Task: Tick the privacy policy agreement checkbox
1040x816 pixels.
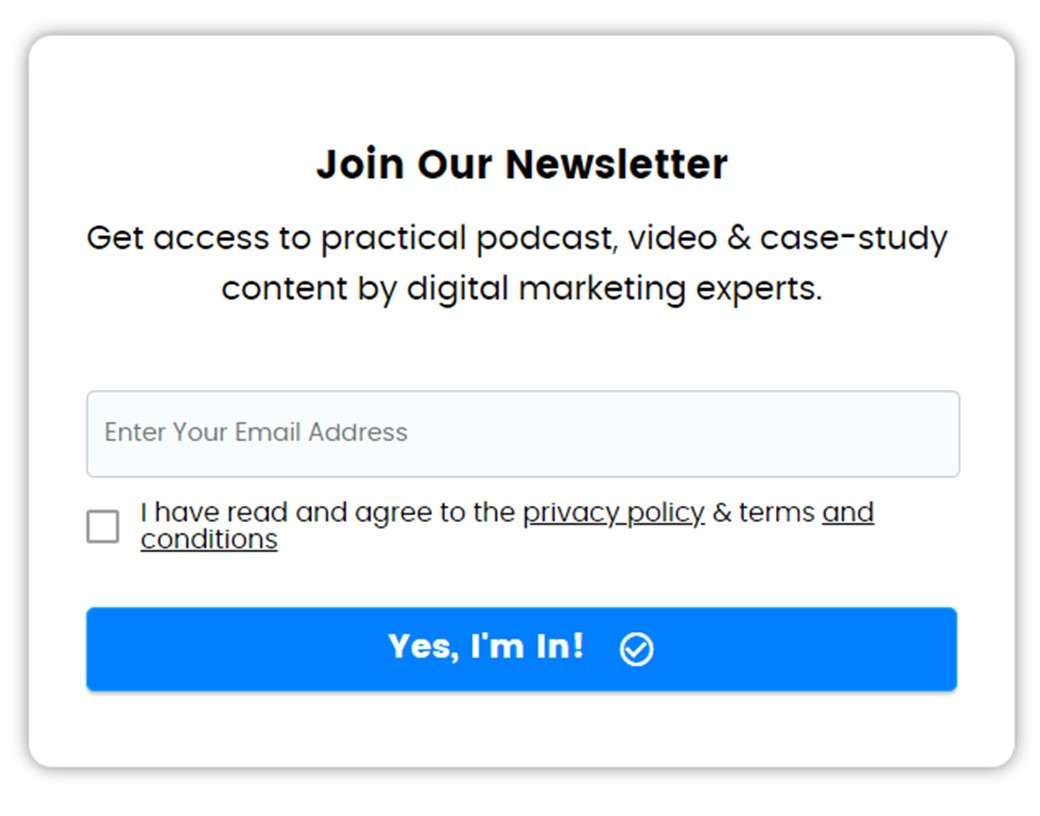Action: click(103, 526)
